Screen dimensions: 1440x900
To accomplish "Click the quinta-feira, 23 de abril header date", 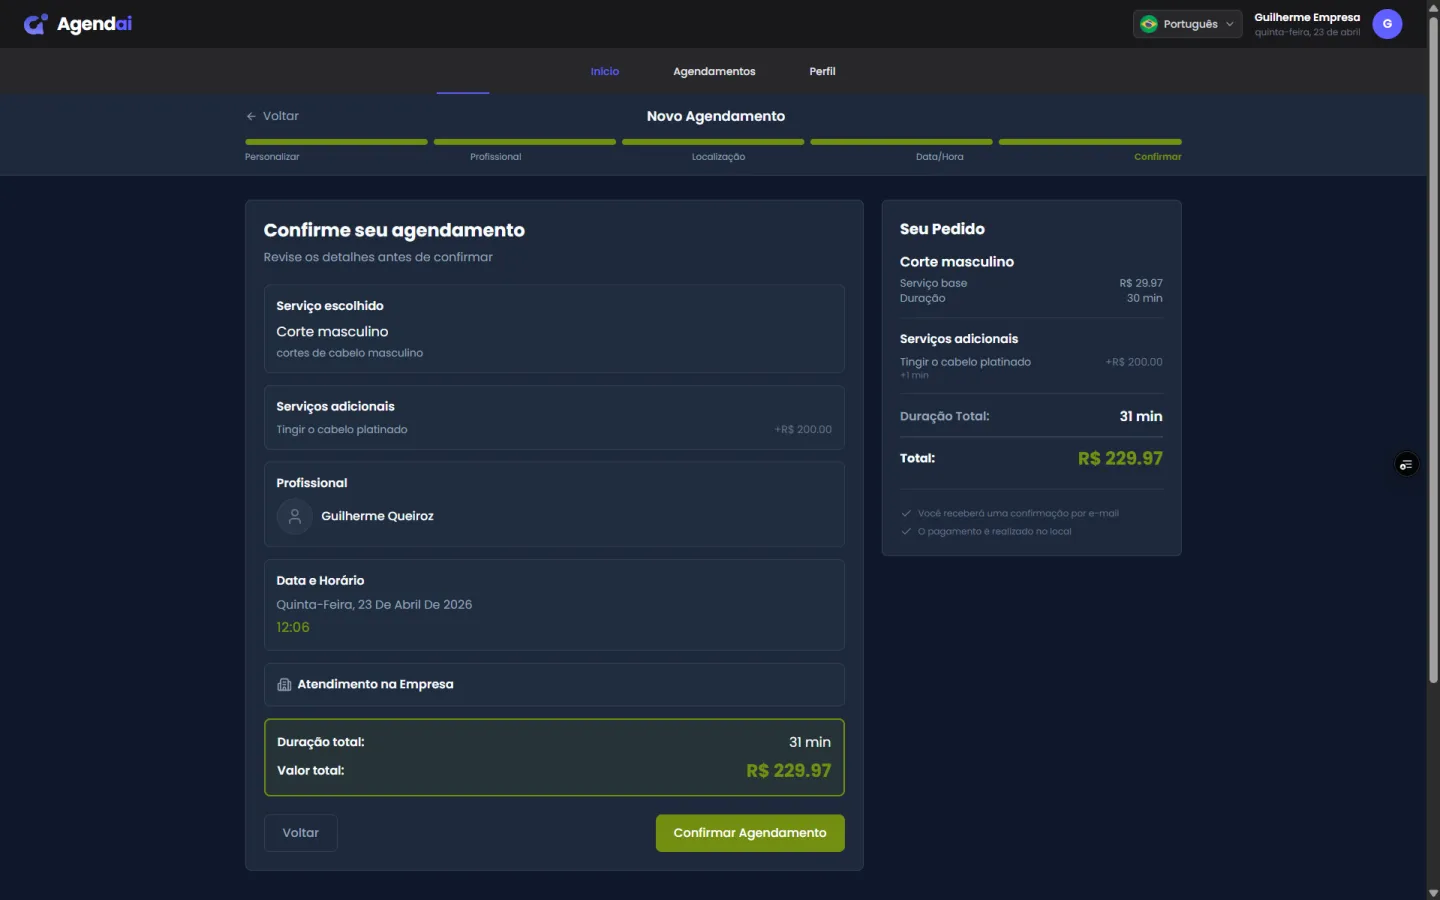I will coord(1307,32).
